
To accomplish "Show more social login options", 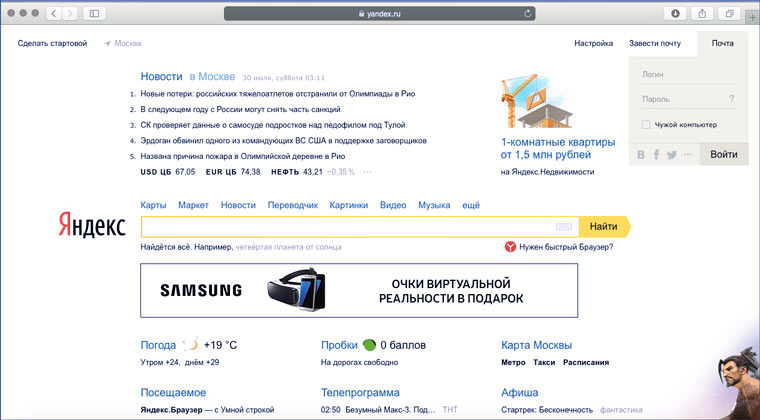I will 688,155.
